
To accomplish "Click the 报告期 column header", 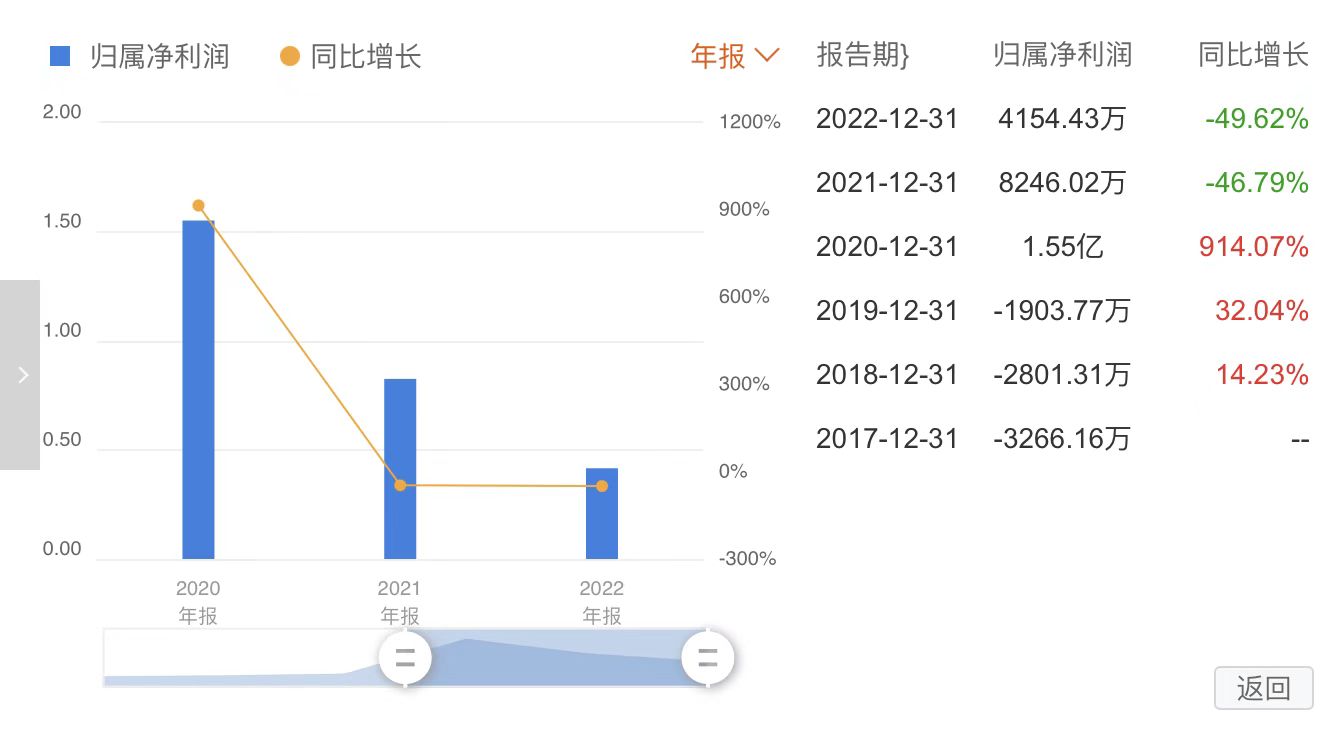I will click(x=863, y=55).
